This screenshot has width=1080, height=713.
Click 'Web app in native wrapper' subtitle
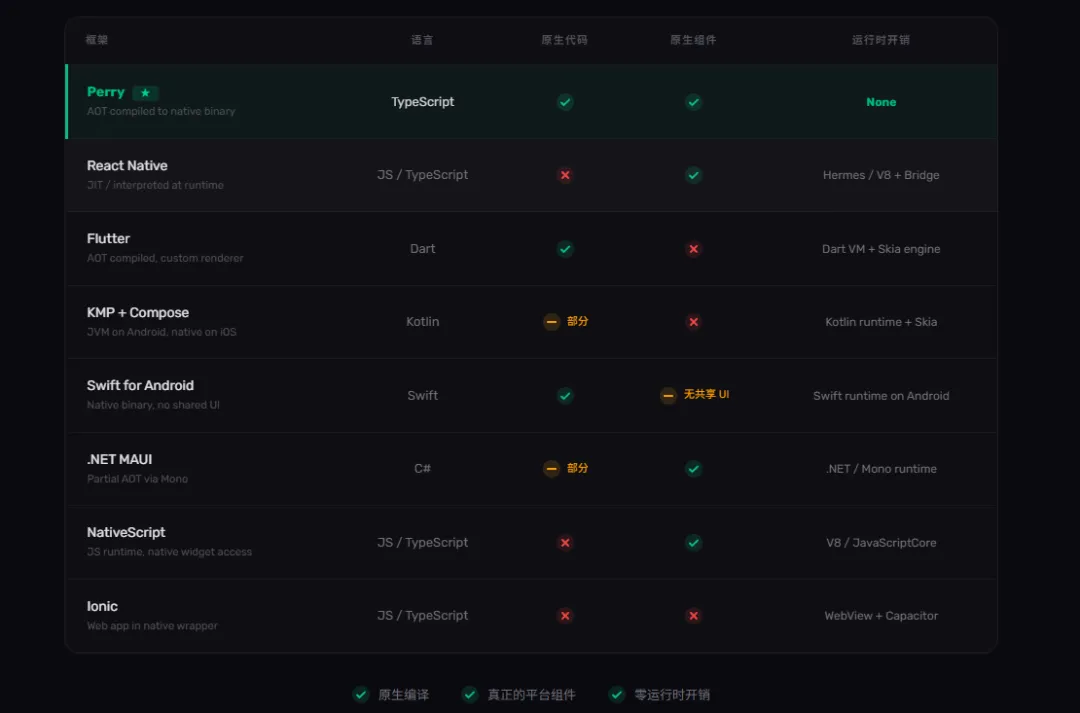pos(152,626)
